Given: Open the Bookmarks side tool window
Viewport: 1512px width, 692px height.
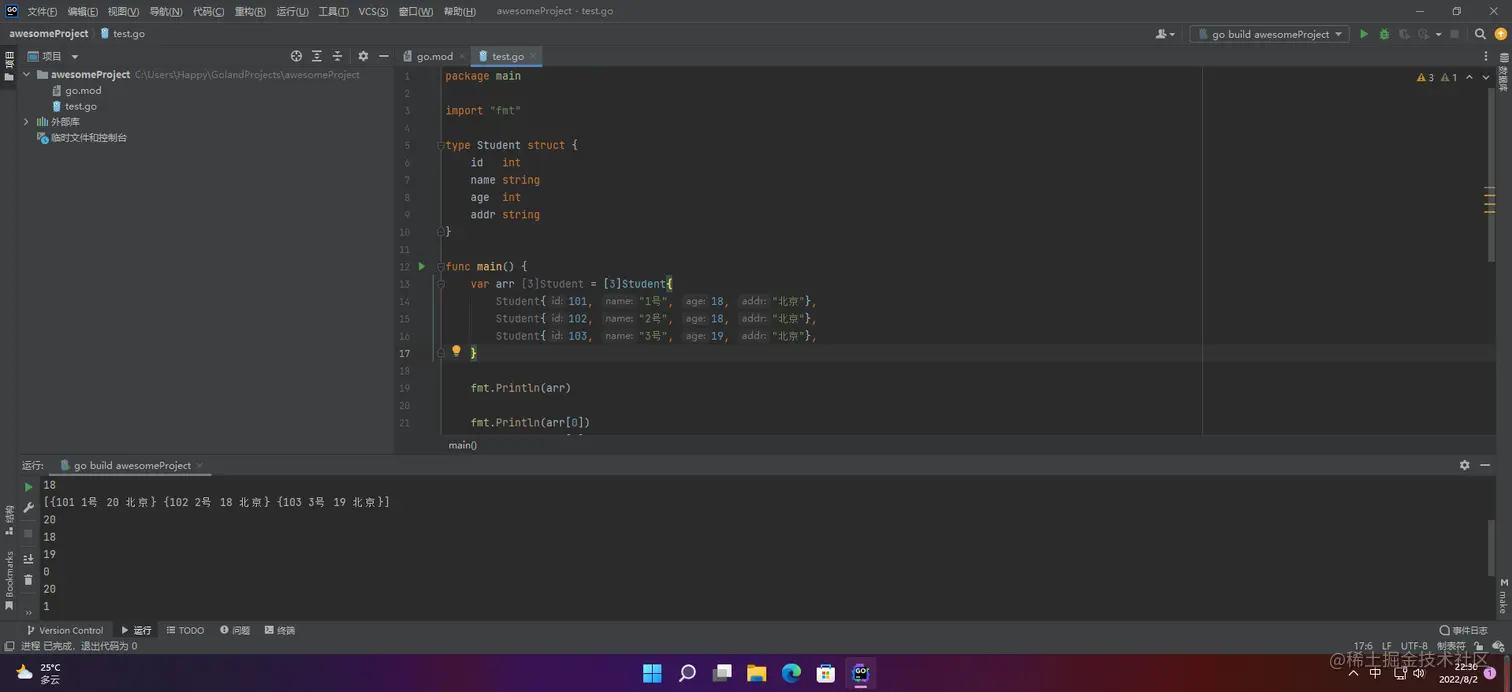Looking at the screenshot, I should (x=9, y=580).
